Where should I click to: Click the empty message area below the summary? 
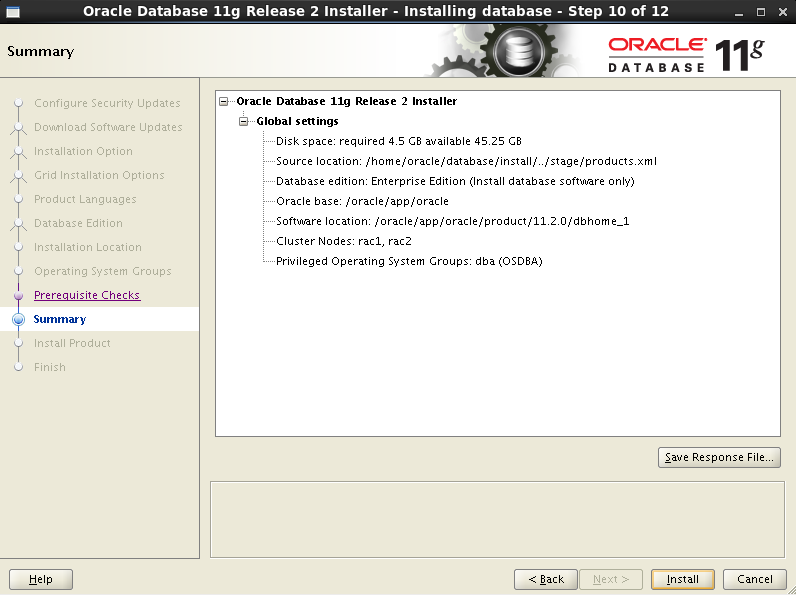coord(498,519)
